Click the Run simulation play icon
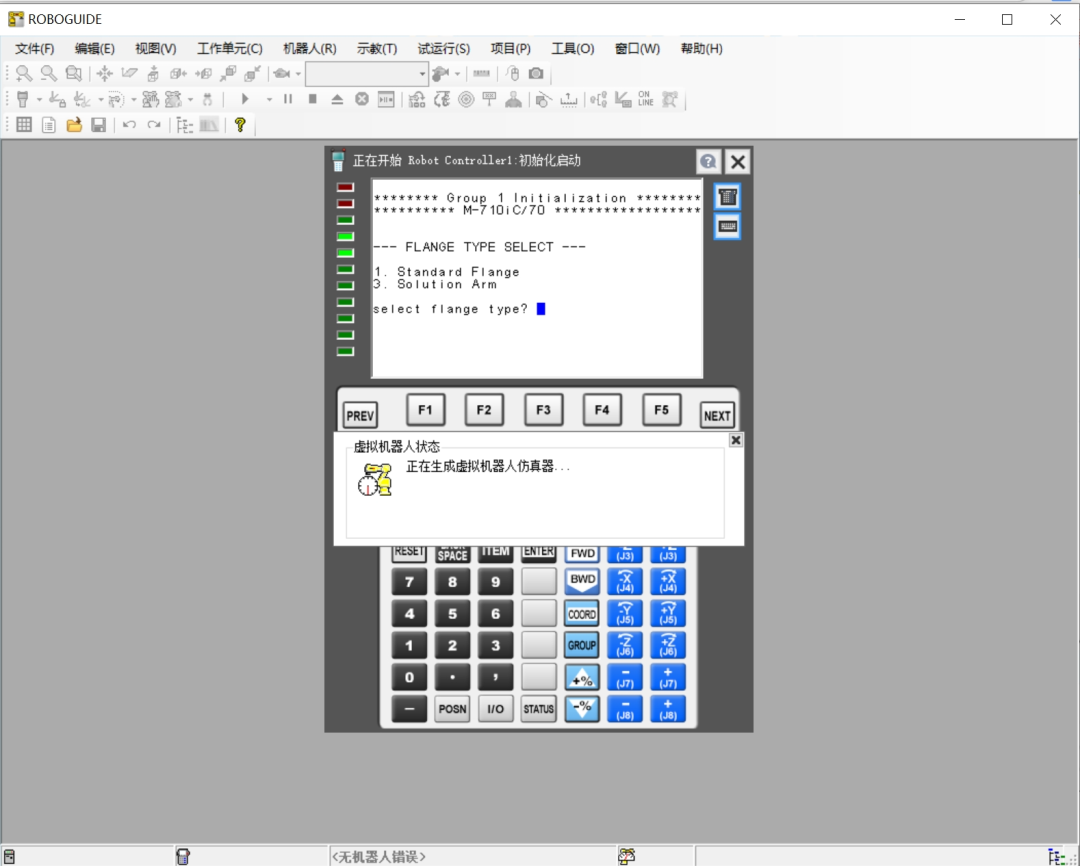 click(245, 98)
